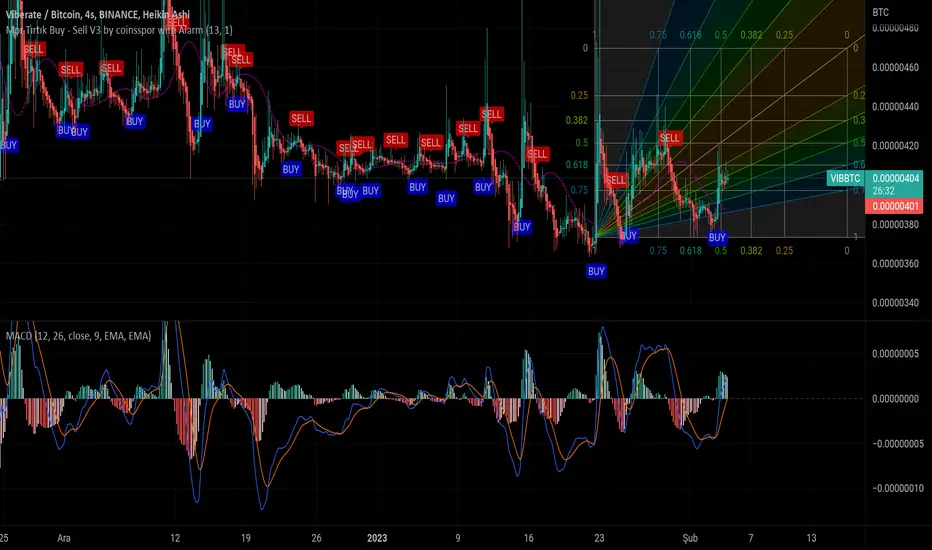
Task: Click the green 0.00000404 last price label
Action: click(895, 178)
